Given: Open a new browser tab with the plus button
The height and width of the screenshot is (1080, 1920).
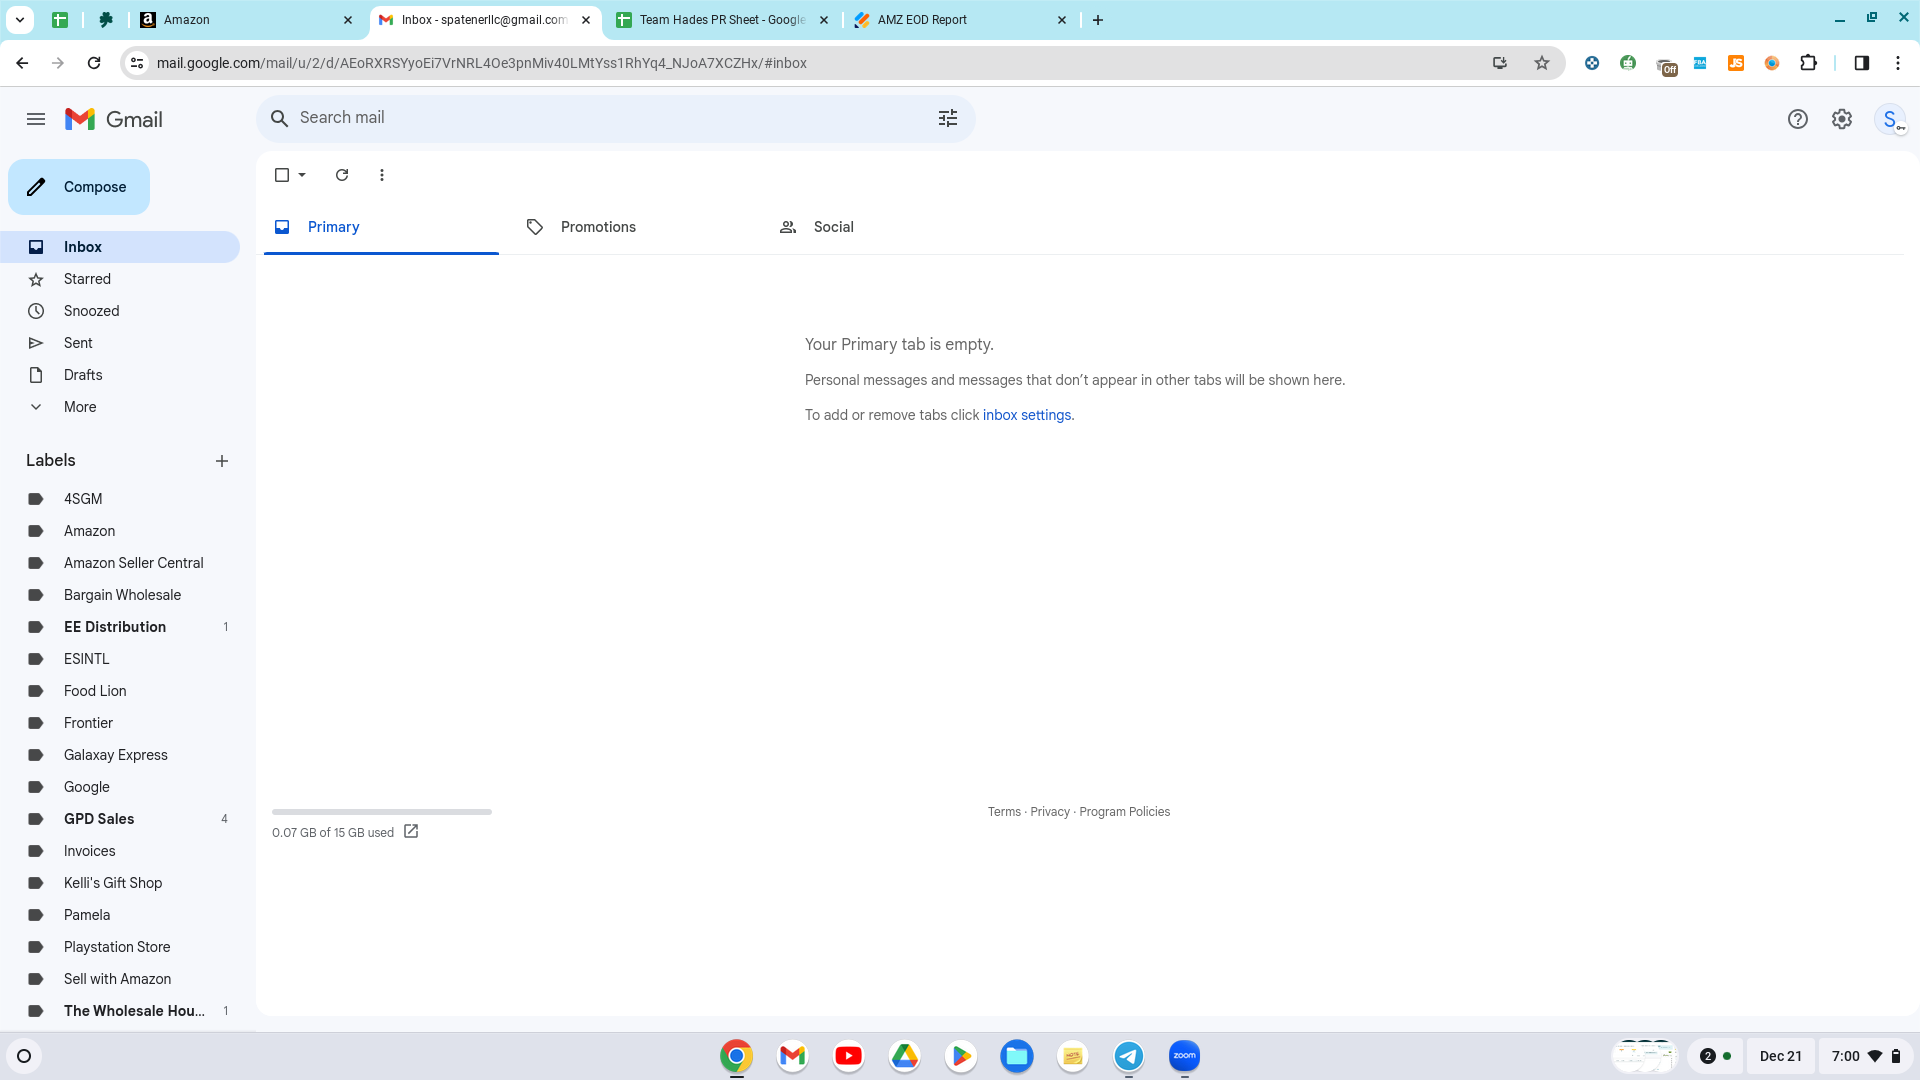Looking at the screenshot, I should point(1098,20).
